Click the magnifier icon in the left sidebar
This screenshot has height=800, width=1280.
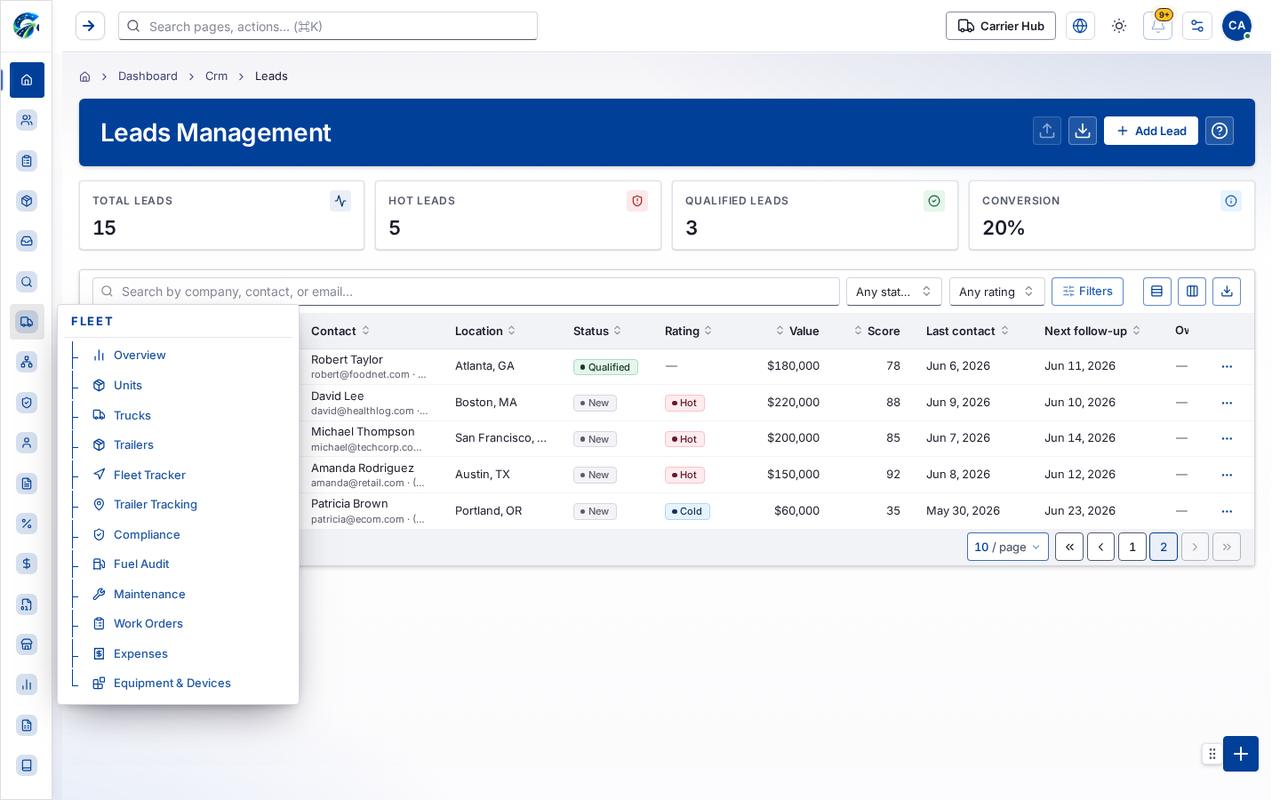27,282
